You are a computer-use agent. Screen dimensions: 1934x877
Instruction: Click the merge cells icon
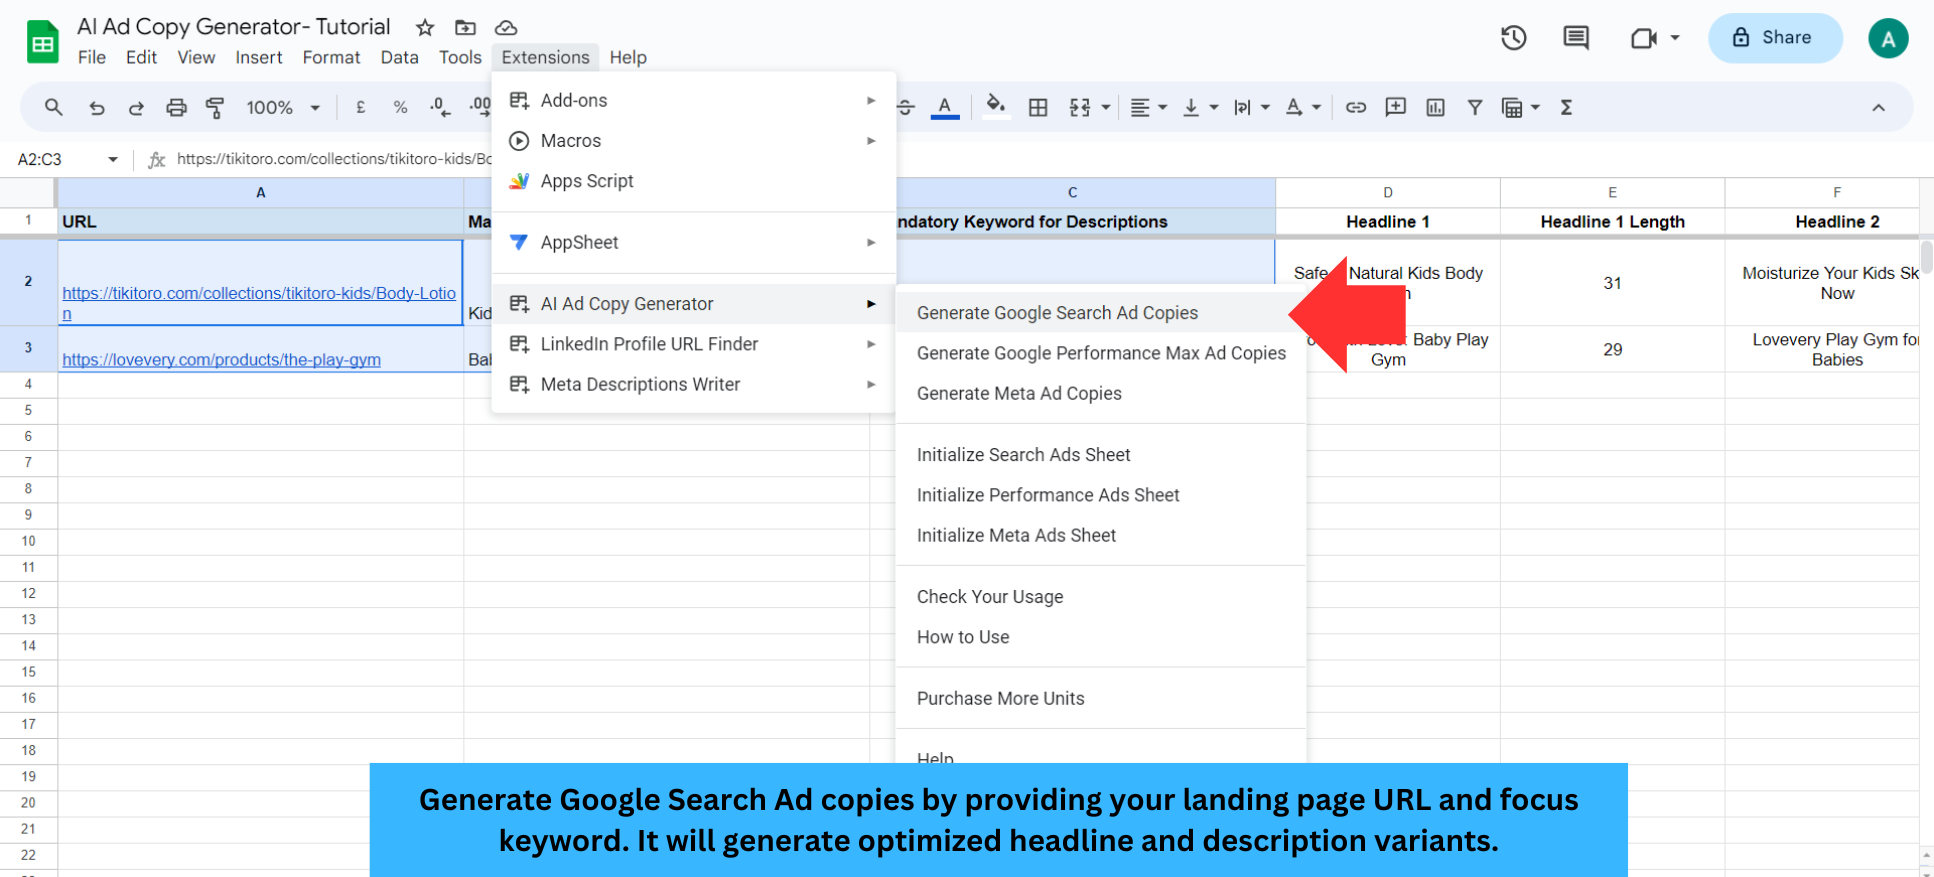click(1080, 108)
